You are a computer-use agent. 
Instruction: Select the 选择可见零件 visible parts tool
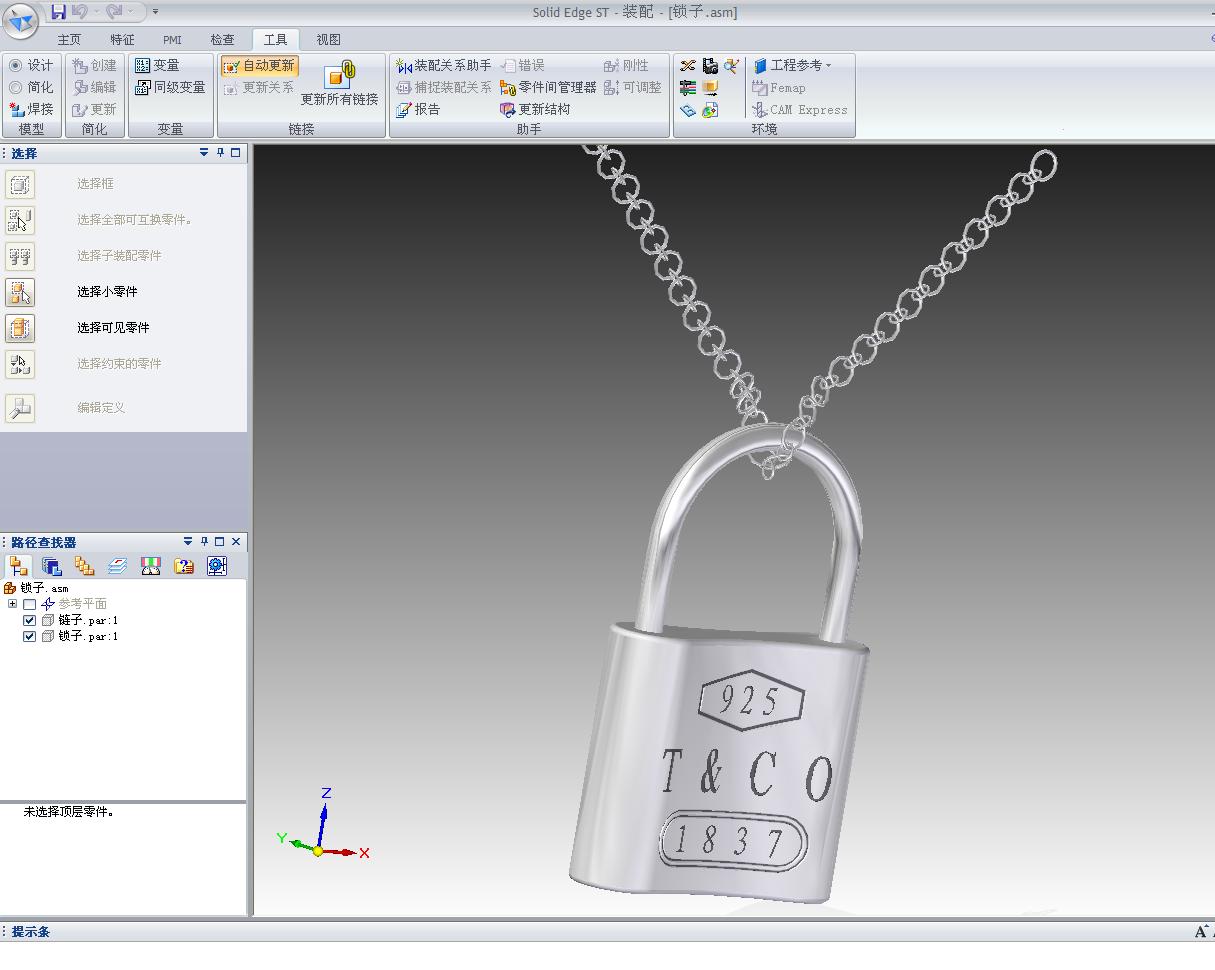(20, 328)
